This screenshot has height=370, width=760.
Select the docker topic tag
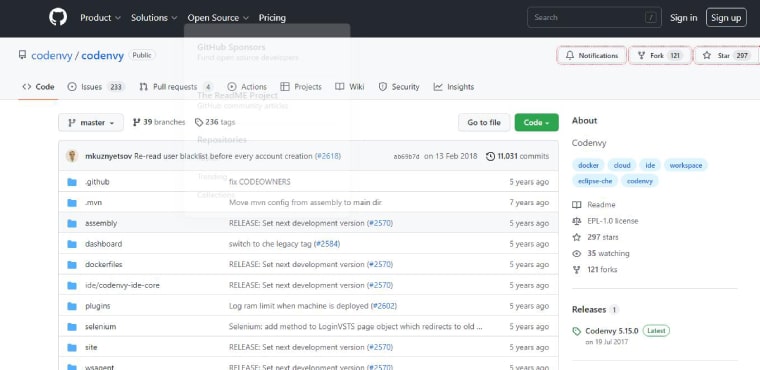pyautogui.click(x=588, y=165)
